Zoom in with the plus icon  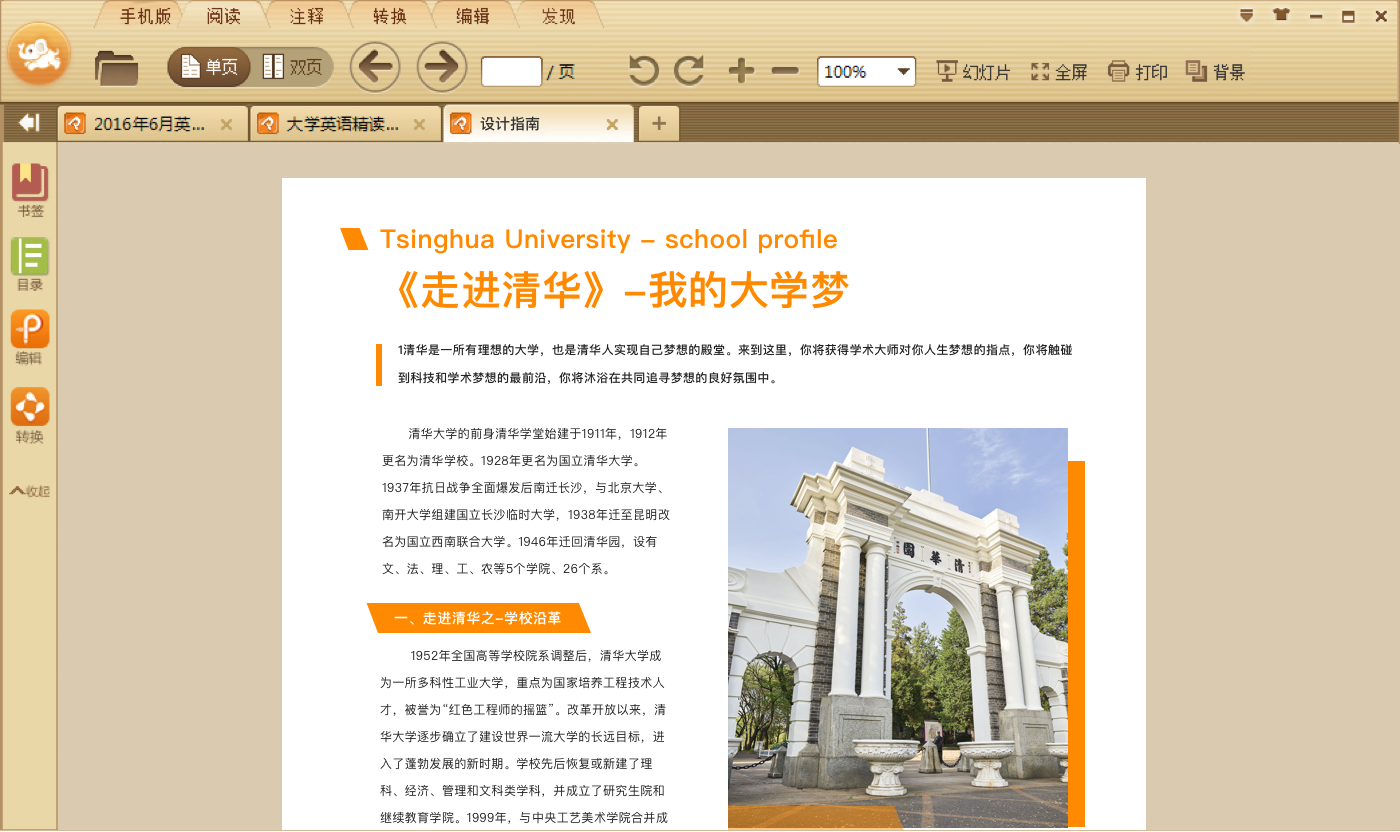[740, 70]
